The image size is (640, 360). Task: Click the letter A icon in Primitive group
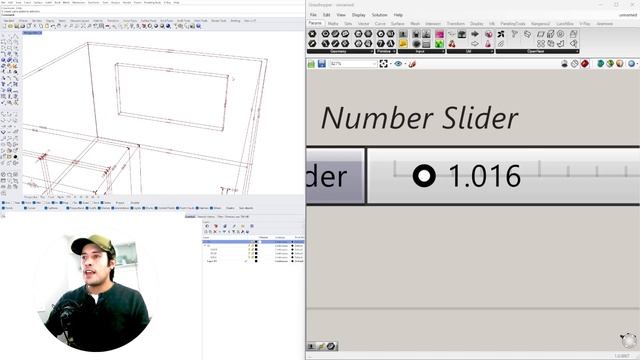[391, 44]
